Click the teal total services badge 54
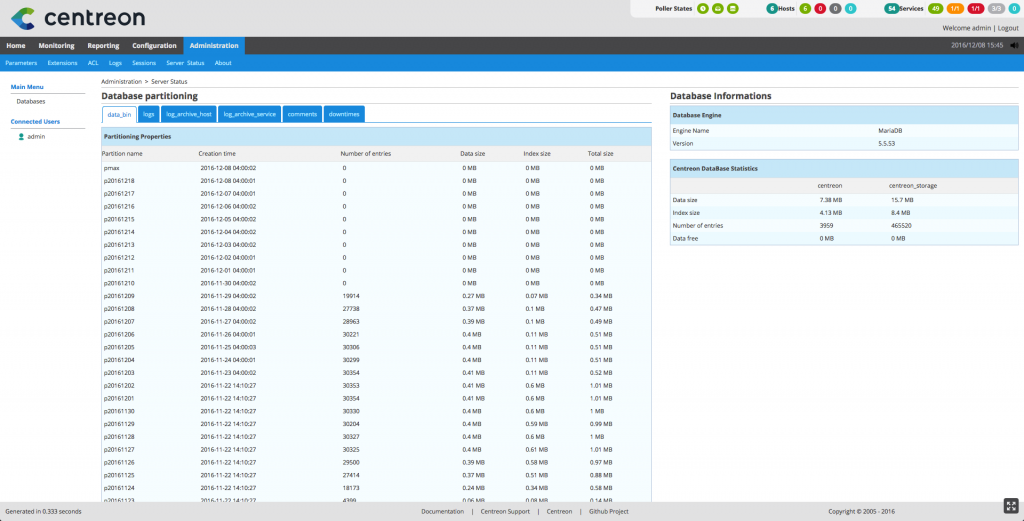 click(x=891, y=8)
